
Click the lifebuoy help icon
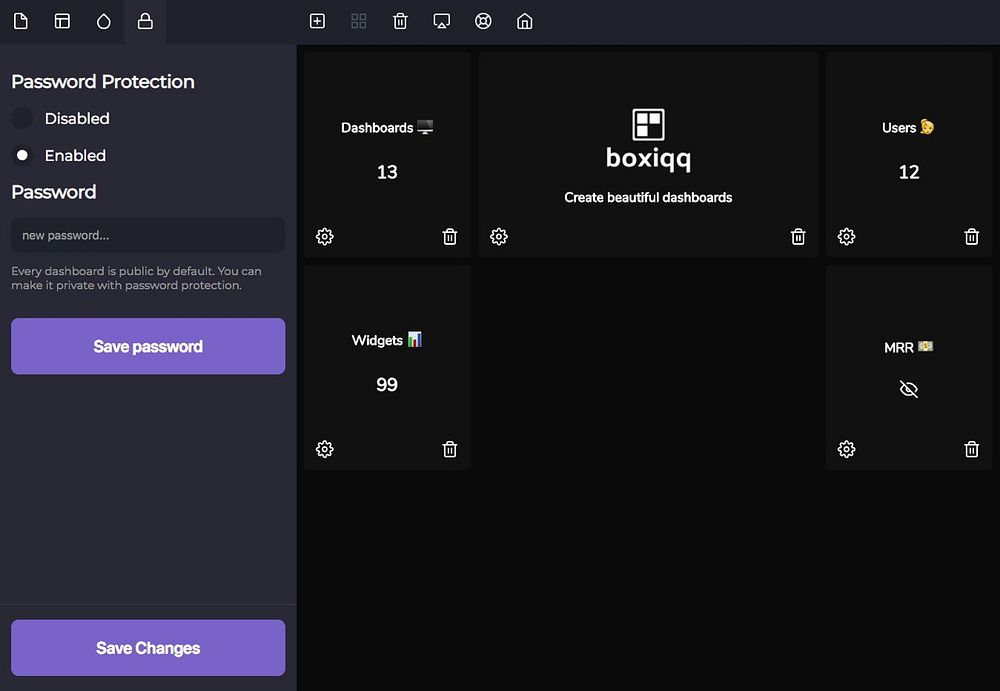click(483, 21)
